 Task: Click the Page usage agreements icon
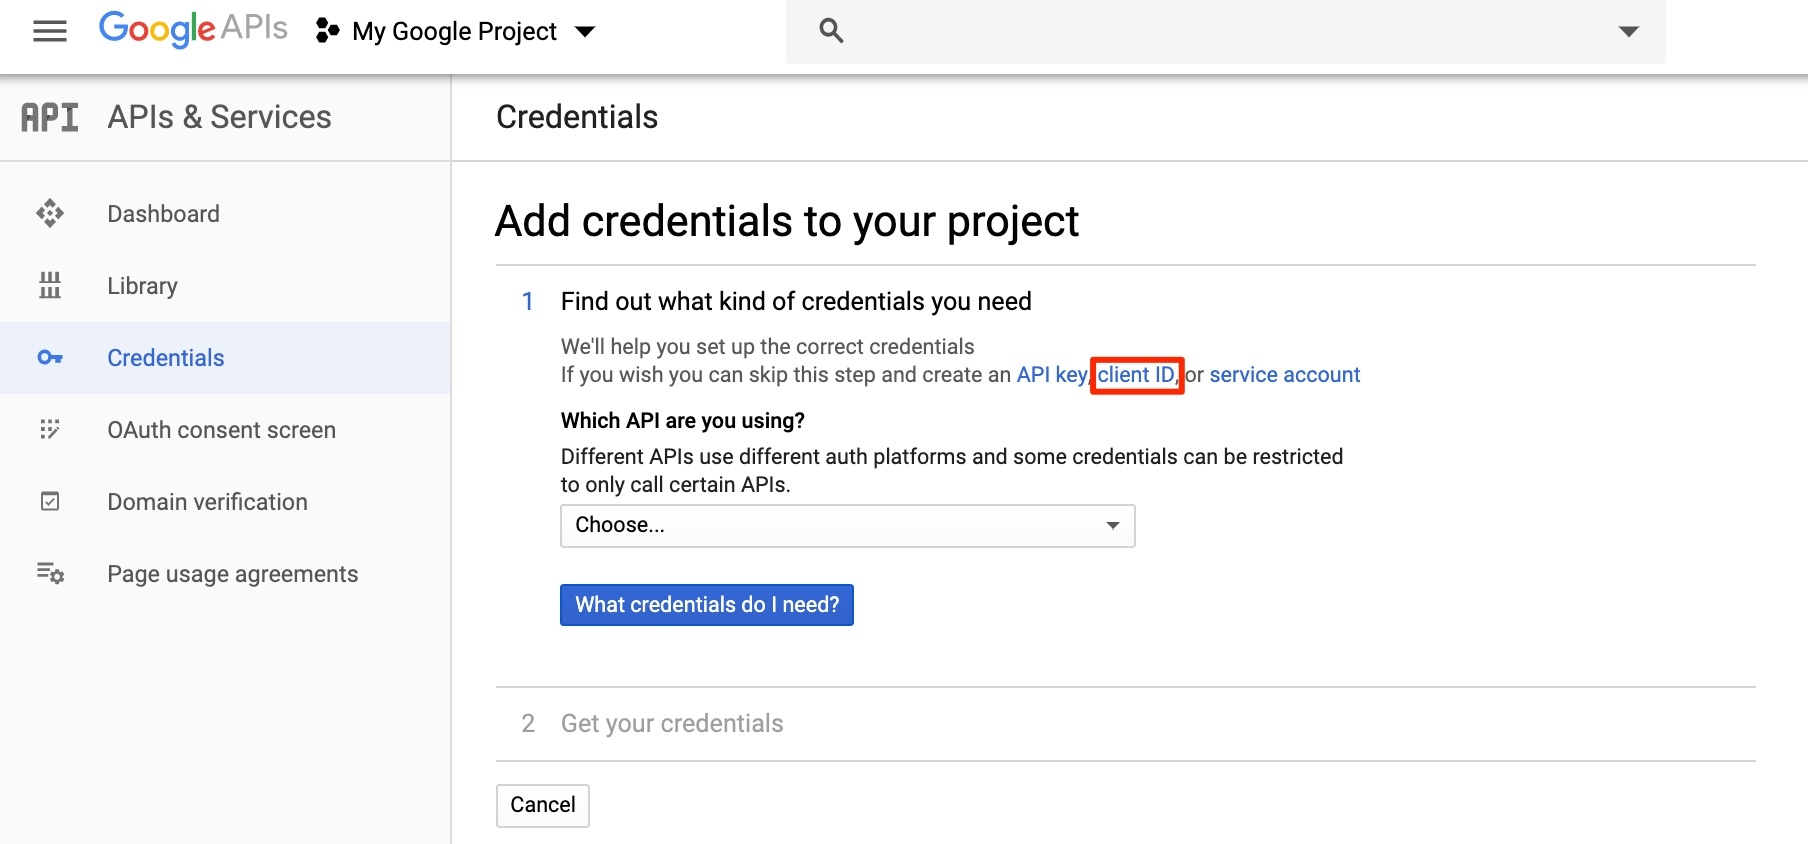click(x=50, y=574)
